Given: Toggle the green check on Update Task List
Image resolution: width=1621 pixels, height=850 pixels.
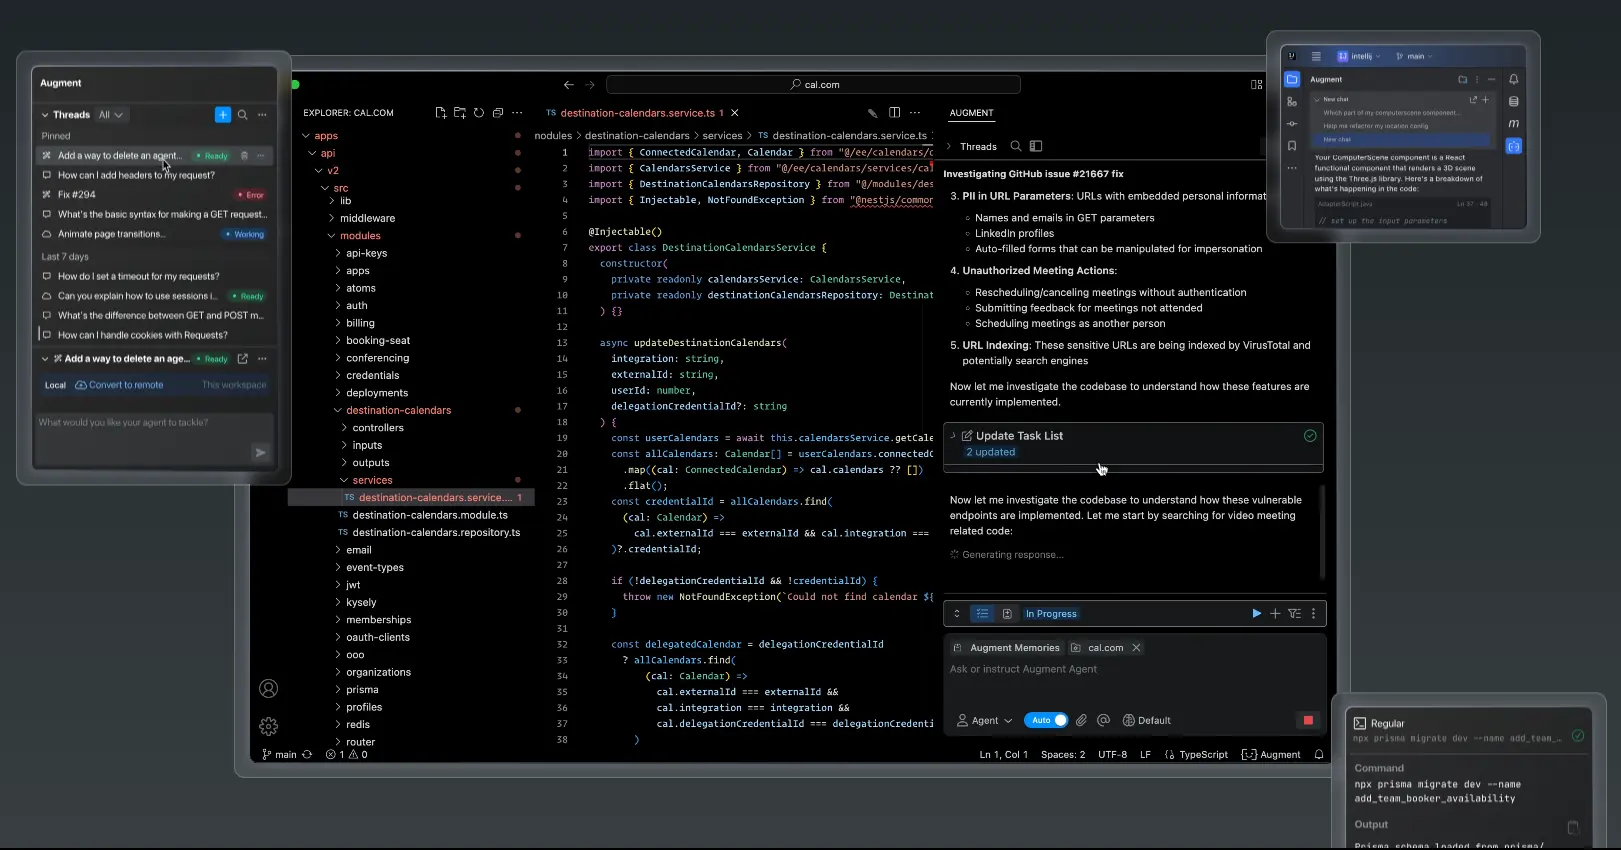Looking at the screenshot, I should coord(1309,436).
